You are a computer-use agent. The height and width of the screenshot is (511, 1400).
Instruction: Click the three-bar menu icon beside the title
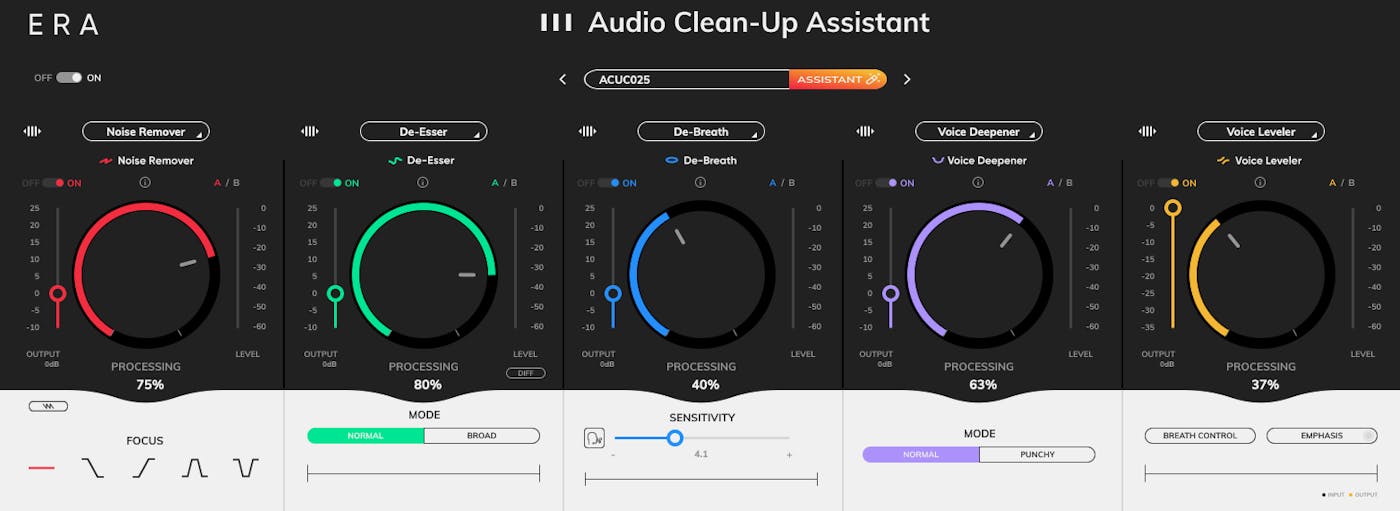556,22
